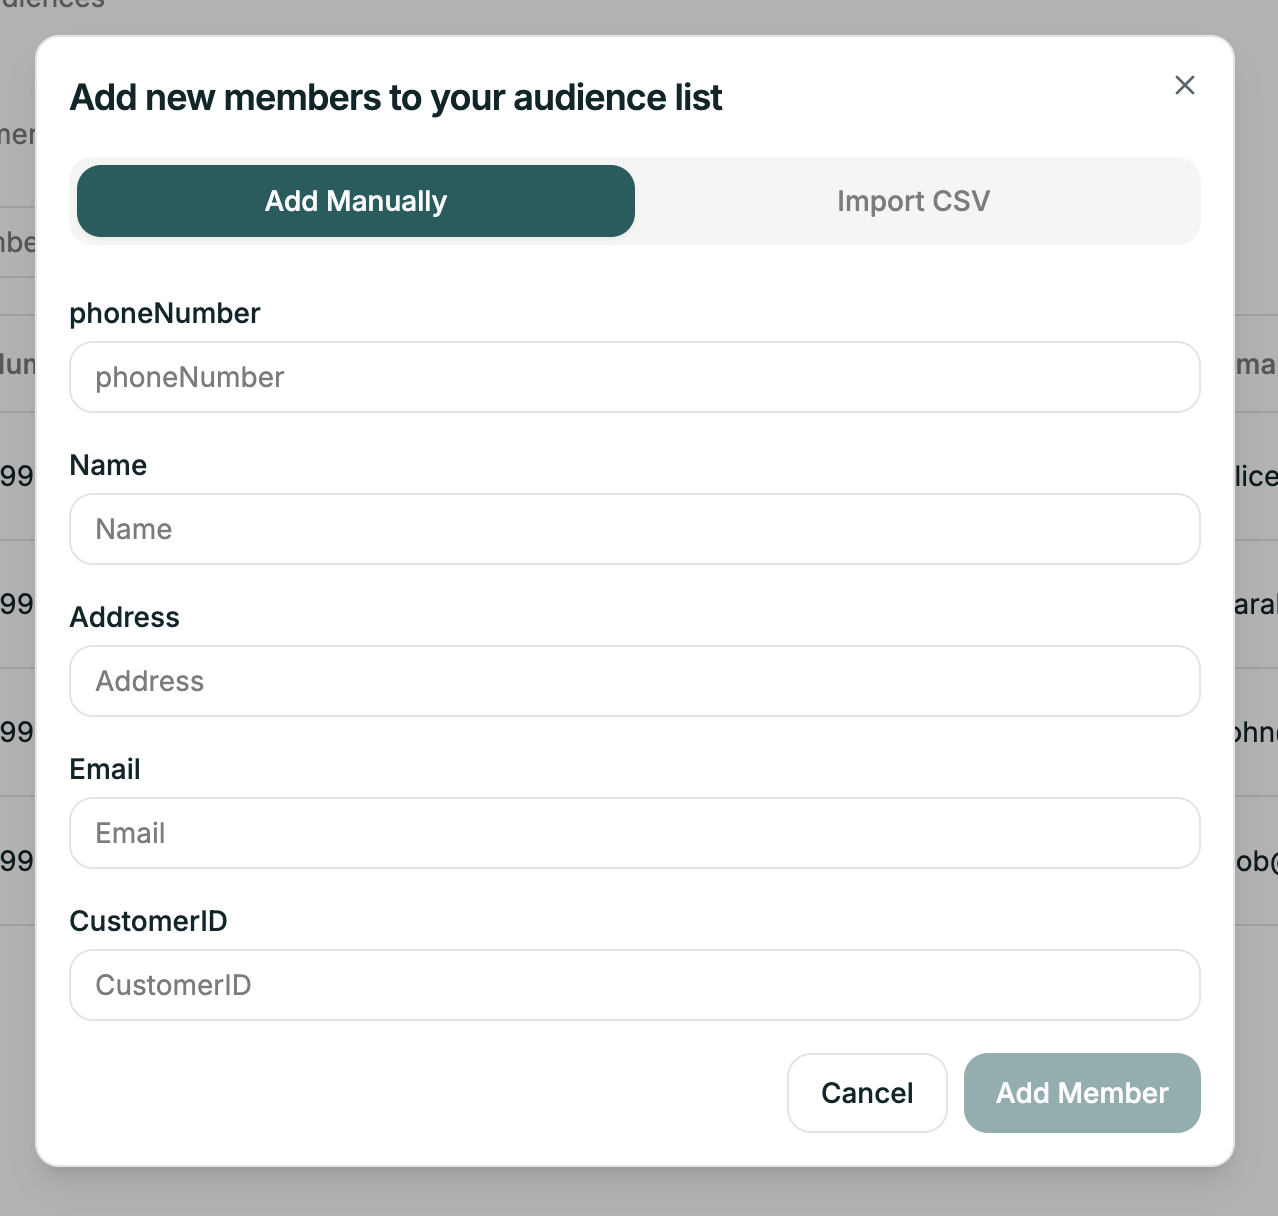Click the Cancel button
Viewport: 1278px width, 1216px height.
click(x=866, y=1093)
